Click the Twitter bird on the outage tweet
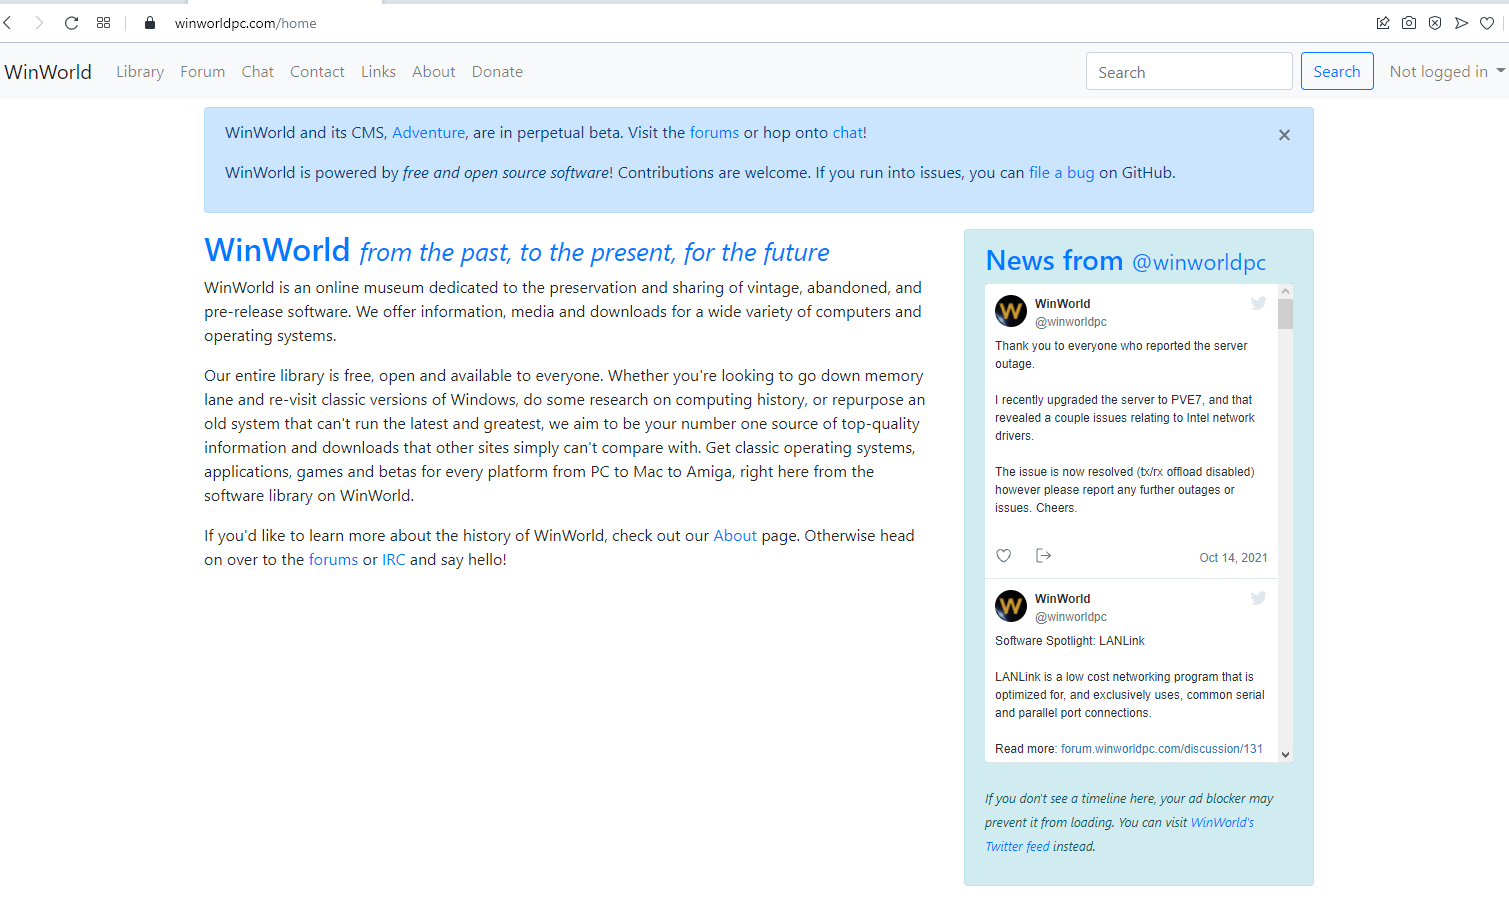1509x922 pixels. [1258, 303]
